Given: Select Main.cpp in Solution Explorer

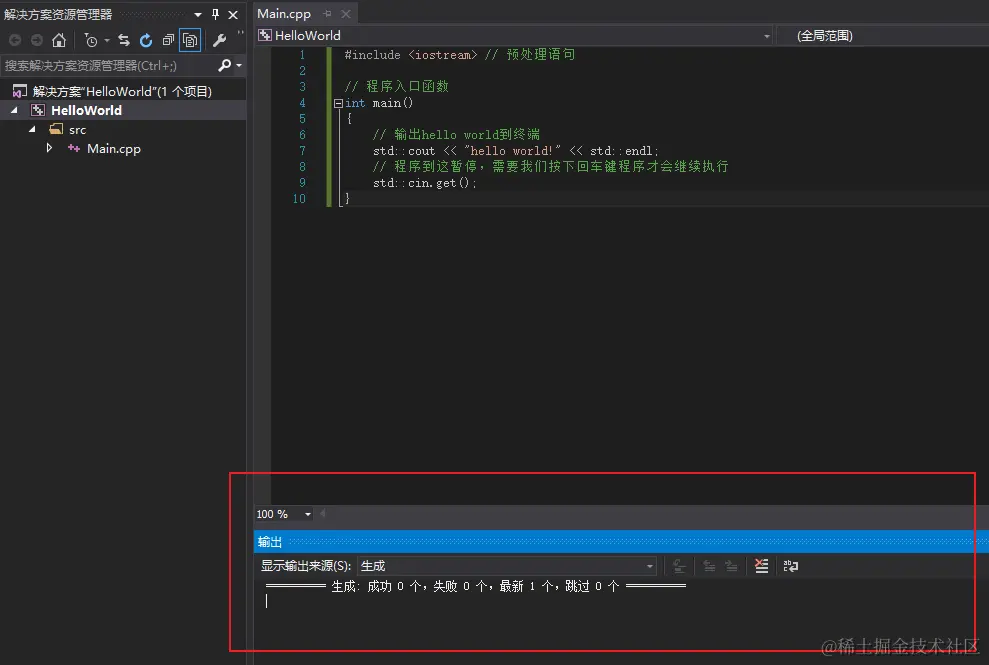Looking at the screenshot, I should point(114,149).
